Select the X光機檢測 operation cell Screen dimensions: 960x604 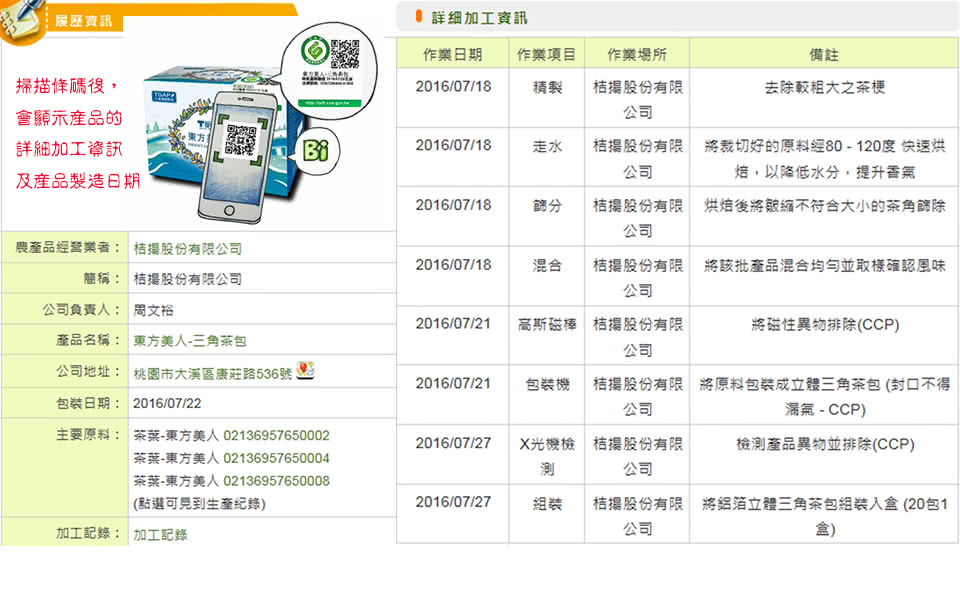coord(547,456)
